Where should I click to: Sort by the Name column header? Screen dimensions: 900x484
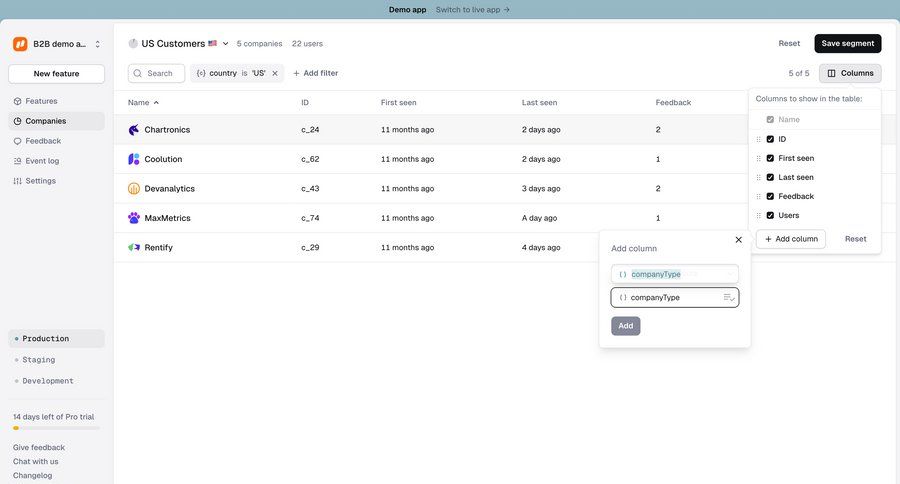pyautogui.click(x=143, y=103)
